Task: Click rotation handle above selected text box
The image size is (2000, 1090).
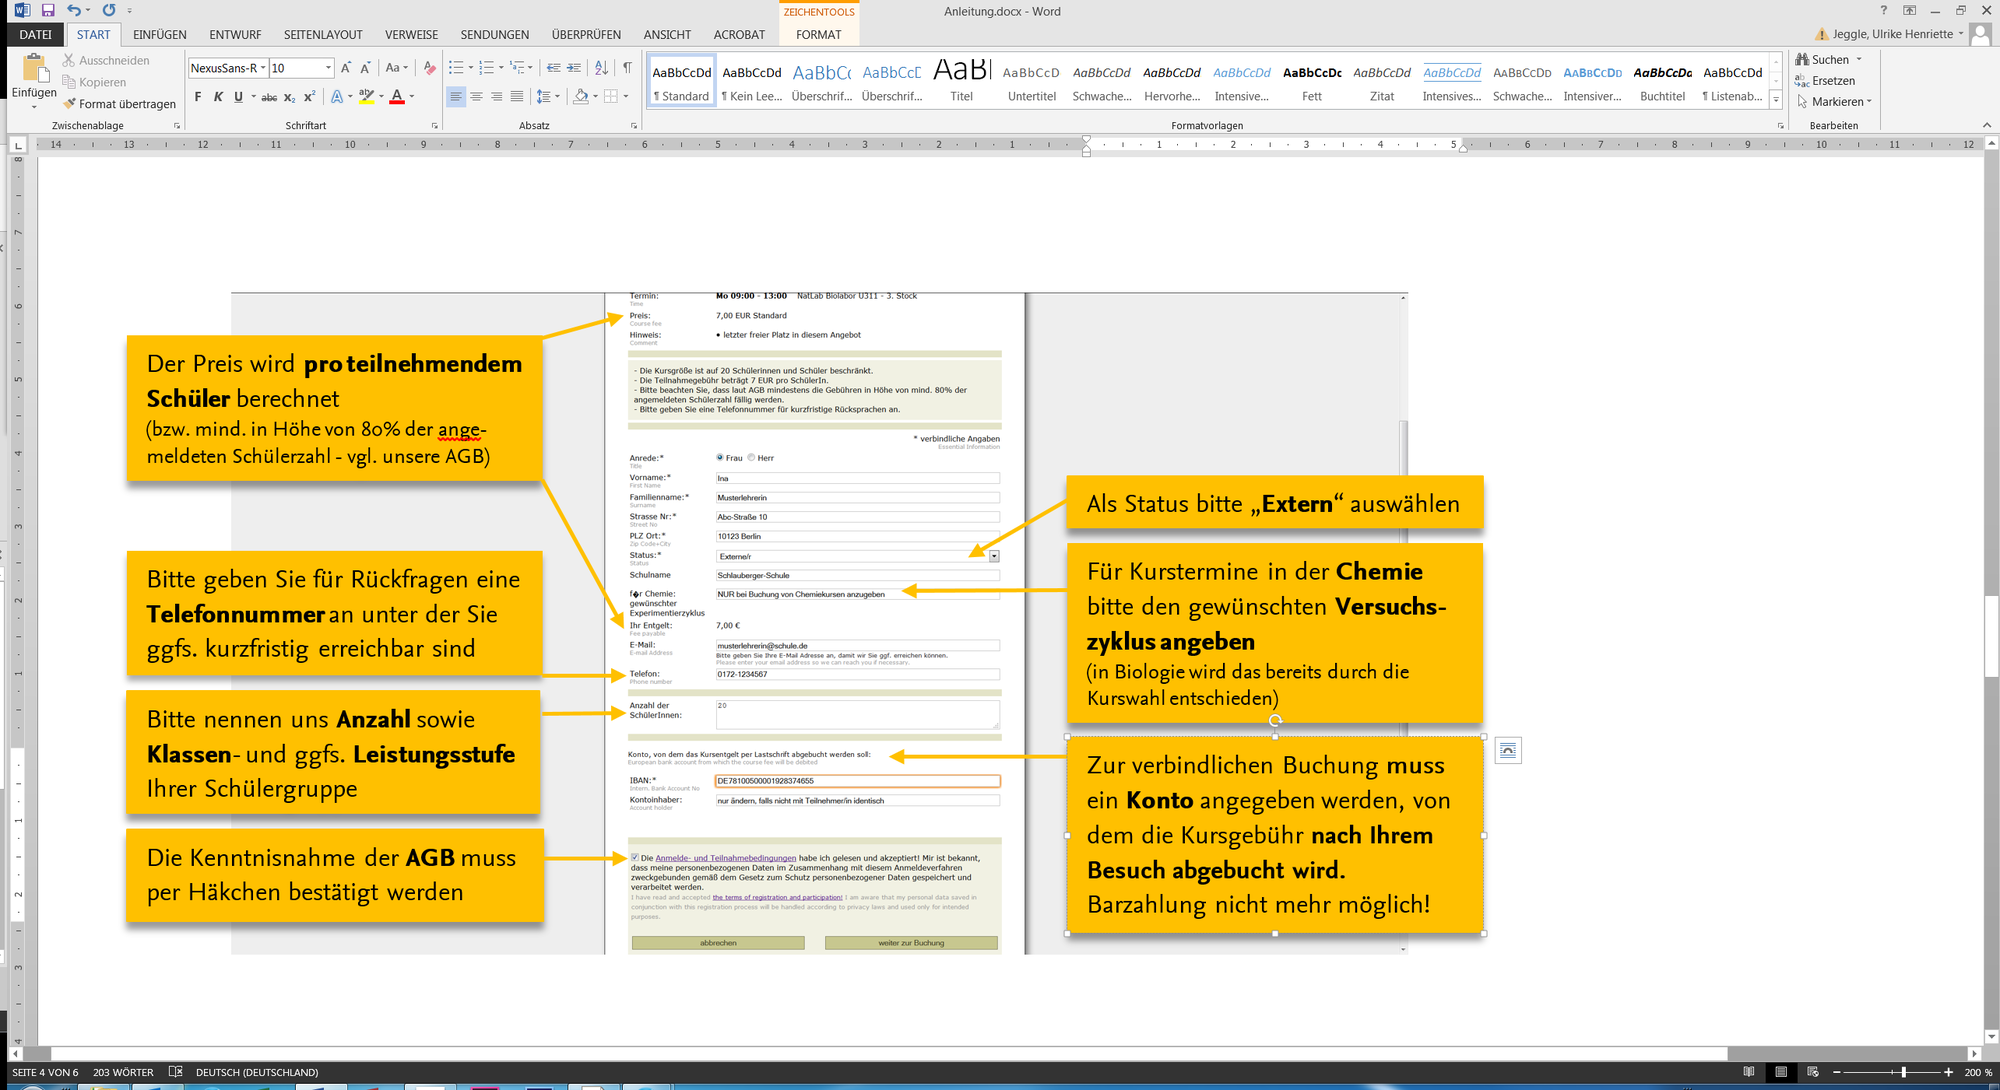Action: pyautogui.click(x=1275, y=720)
